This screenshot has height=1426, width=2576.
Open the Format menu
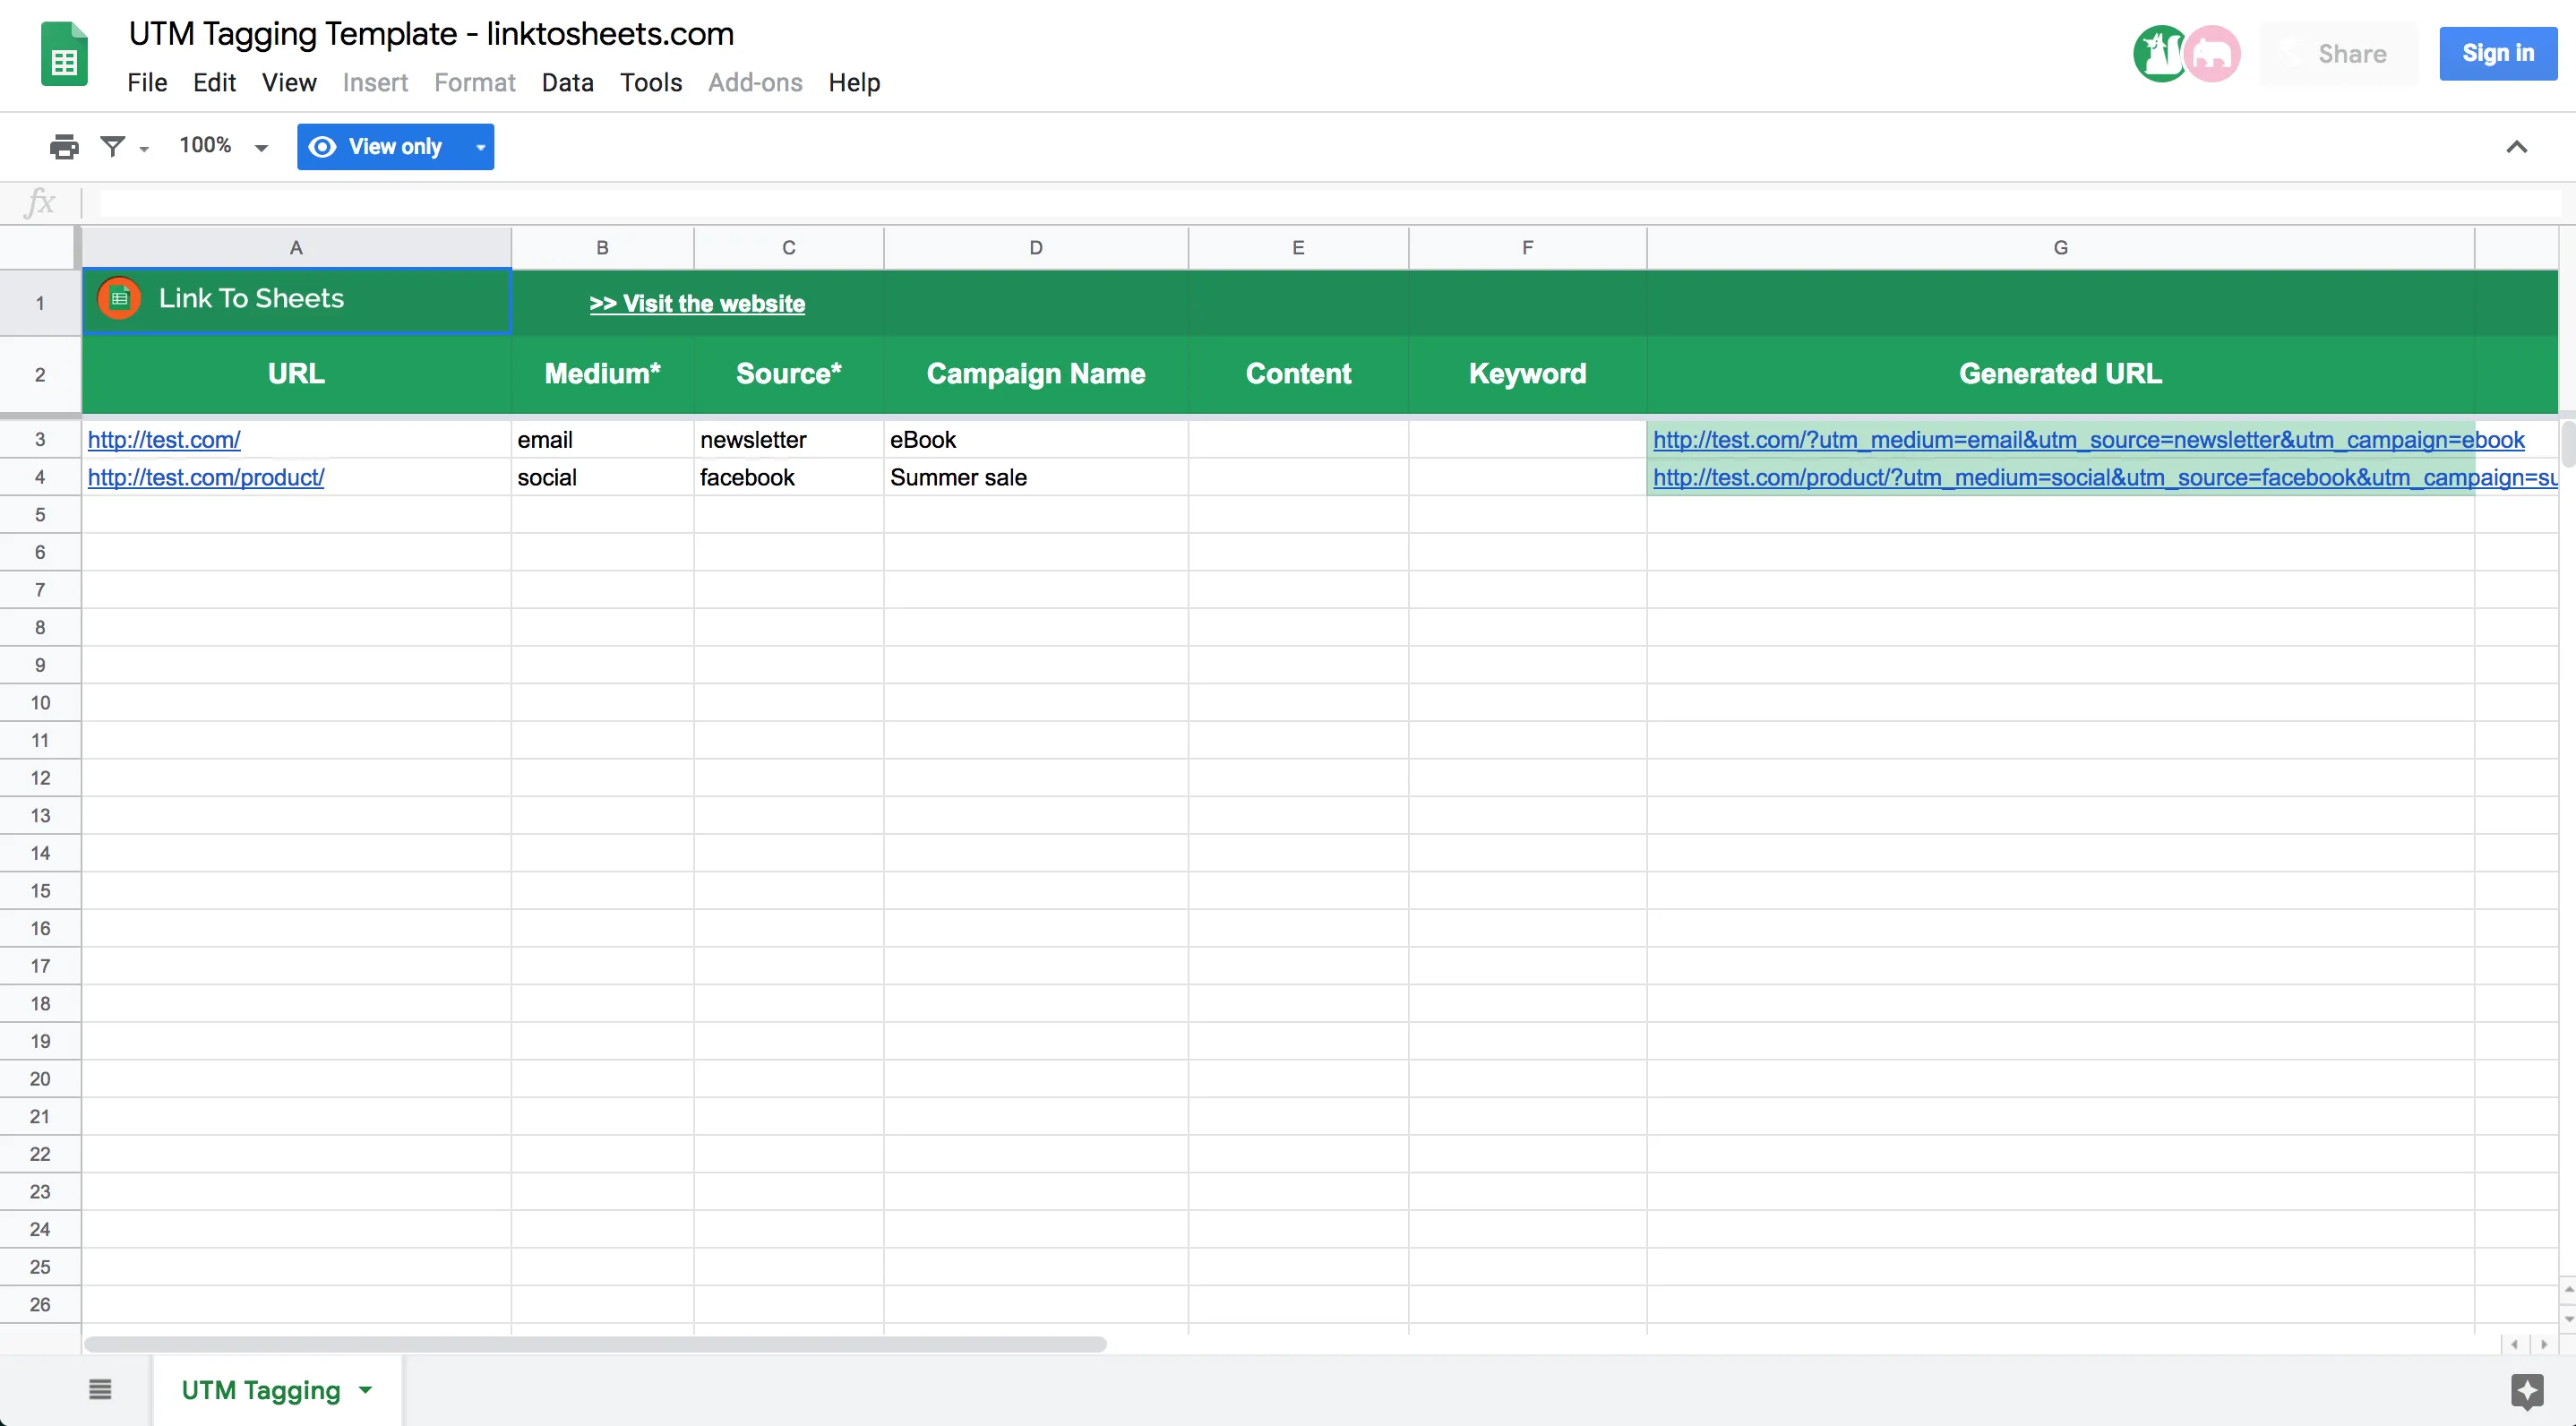click(x=474, y=82)
